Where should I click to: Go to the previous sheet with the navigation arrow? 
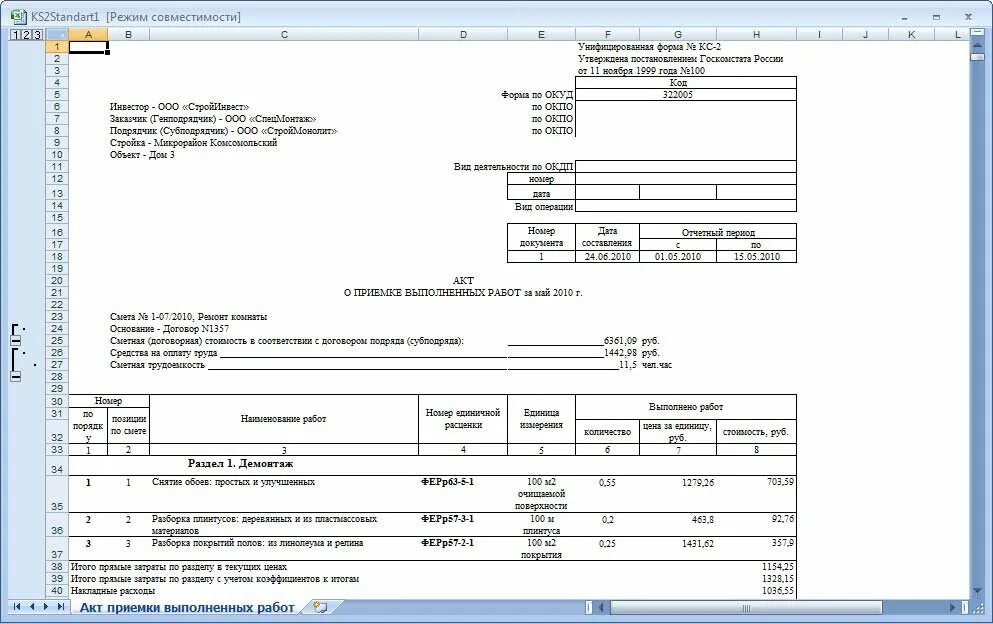pyautogui.click(x=32, y=607)
